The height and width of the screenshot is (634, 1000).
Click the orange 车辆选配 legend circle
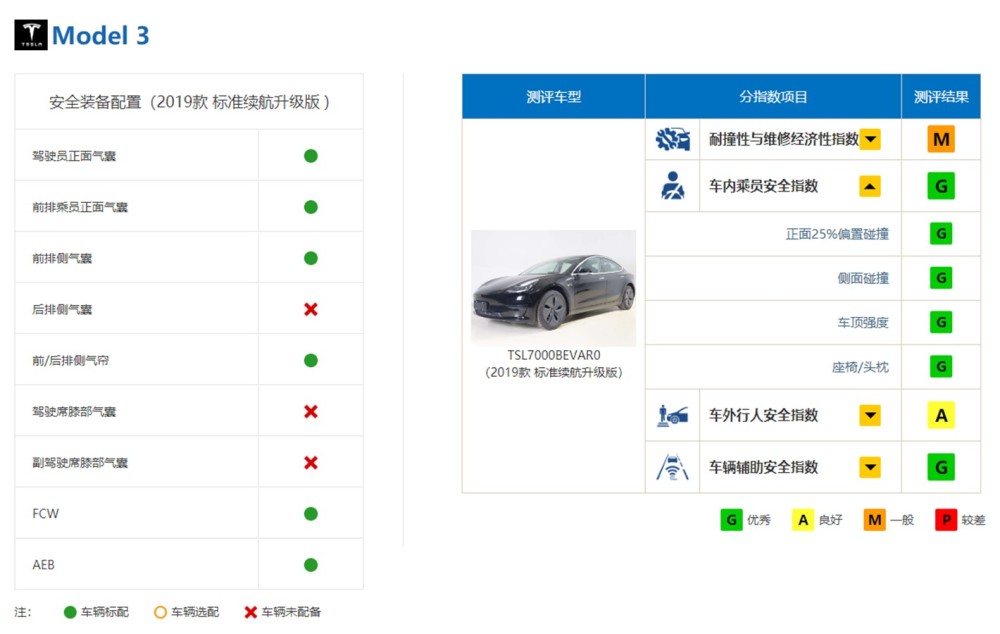160,612
